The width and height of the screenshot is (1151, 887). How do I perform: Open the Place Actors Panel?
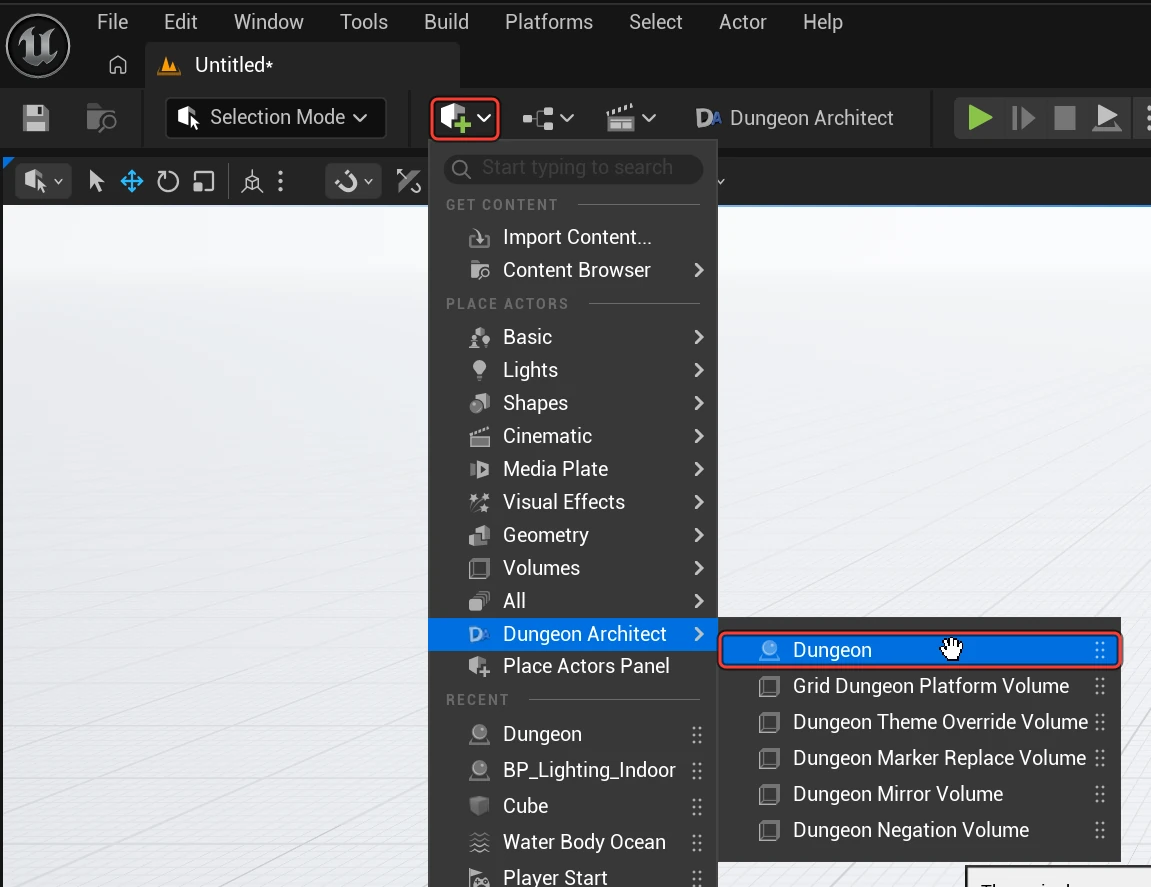tap(573, 666)
